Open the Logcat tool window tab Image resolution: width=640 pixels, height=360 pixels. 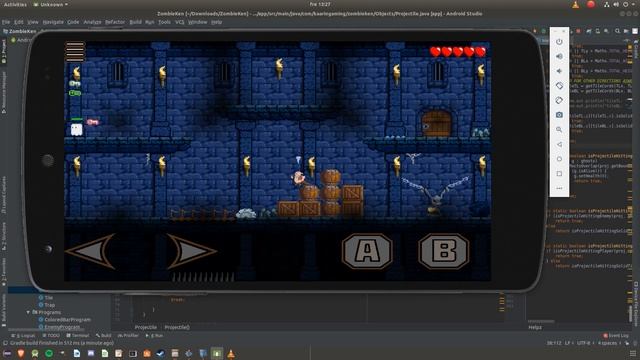point(24,336)
